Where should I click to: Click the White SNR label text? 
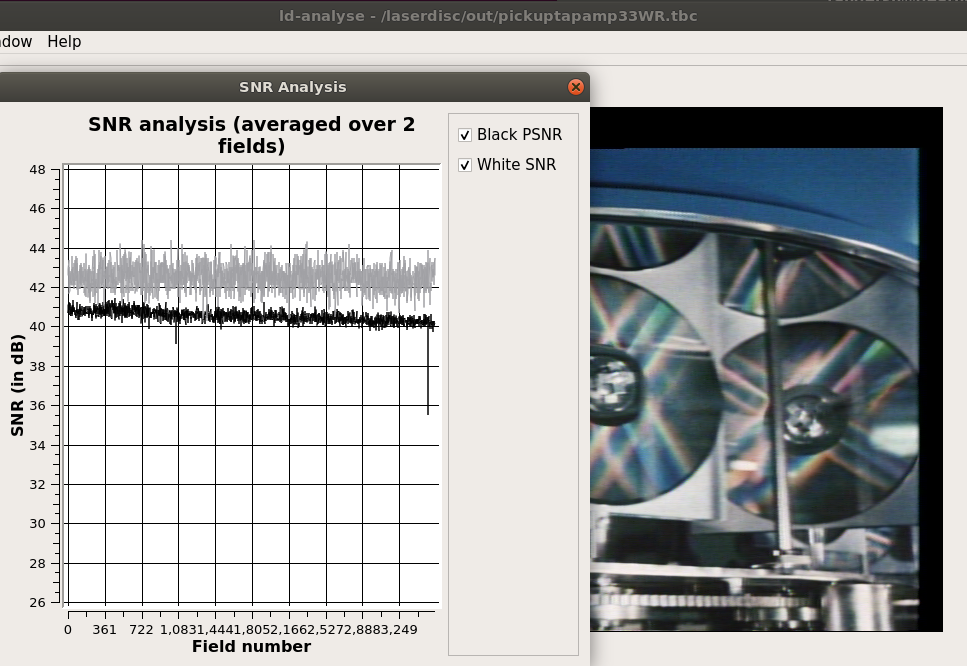point(516,165)
